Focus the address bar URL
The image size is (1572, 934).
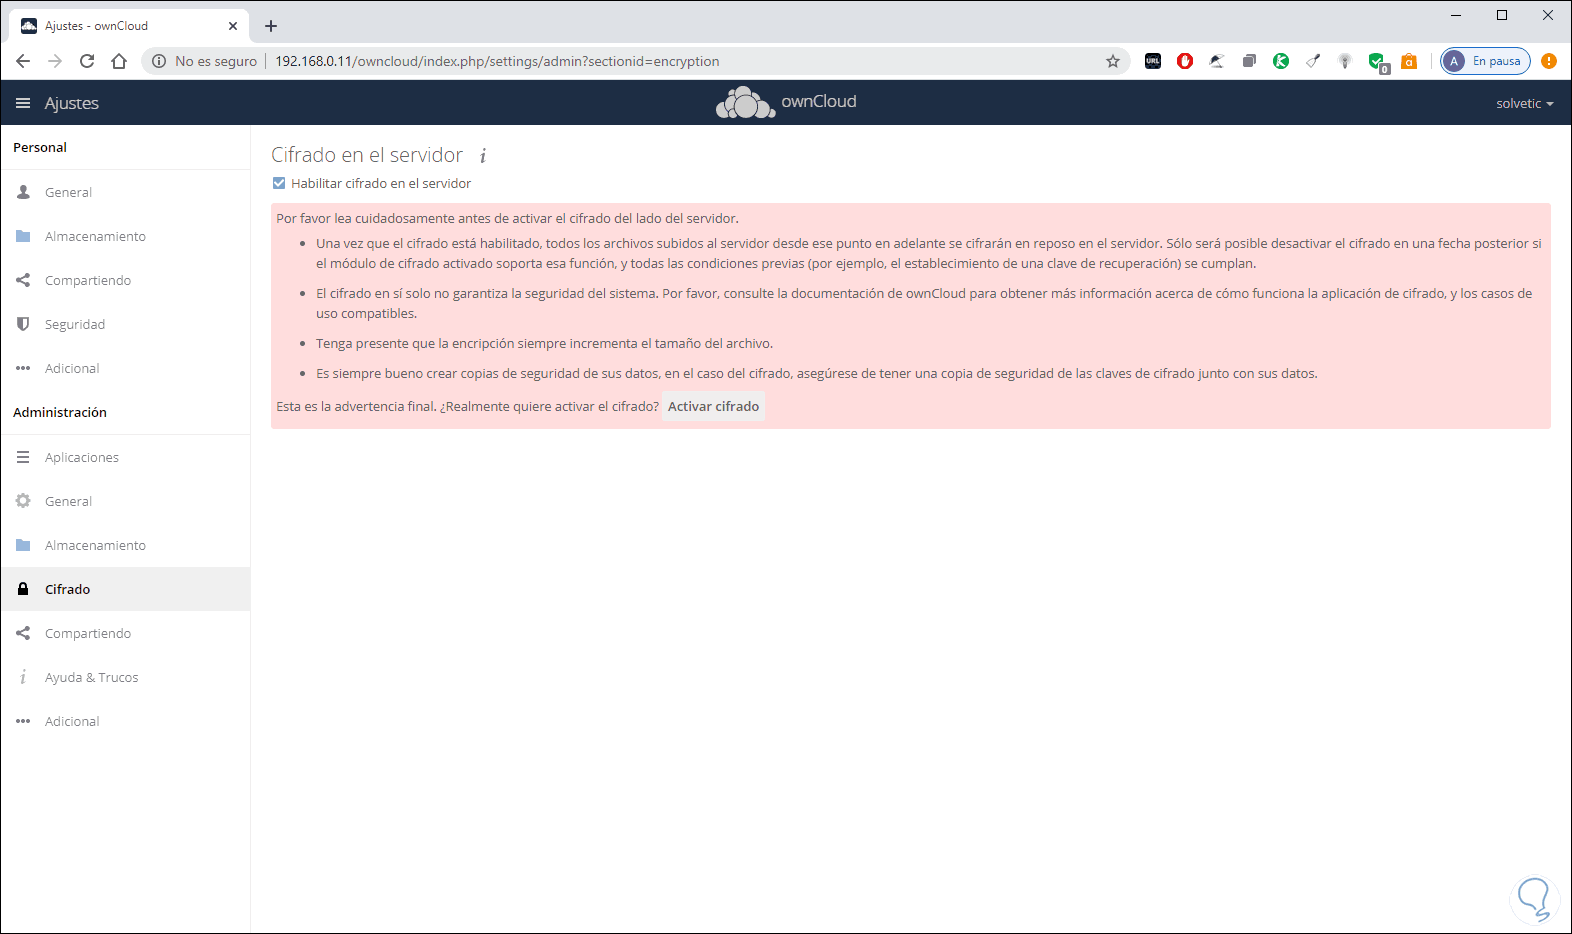pyautogui.click(x=497, y=61)
